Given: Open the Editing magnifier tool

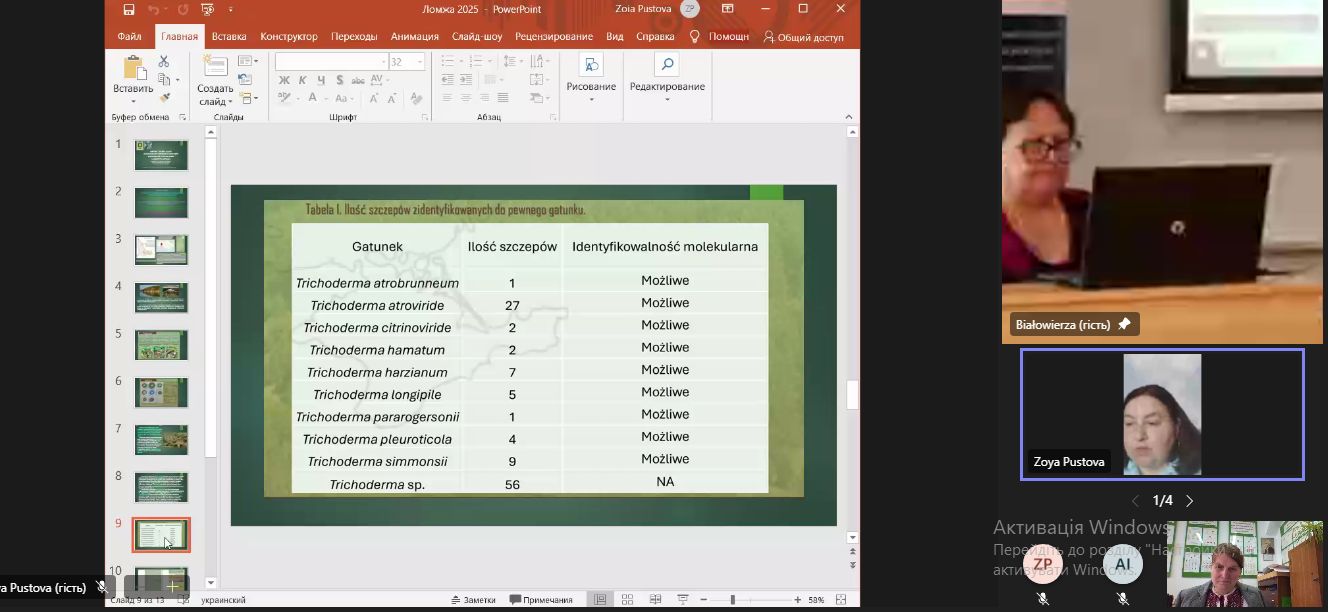Looking at the screenshot, I should 666,66.
